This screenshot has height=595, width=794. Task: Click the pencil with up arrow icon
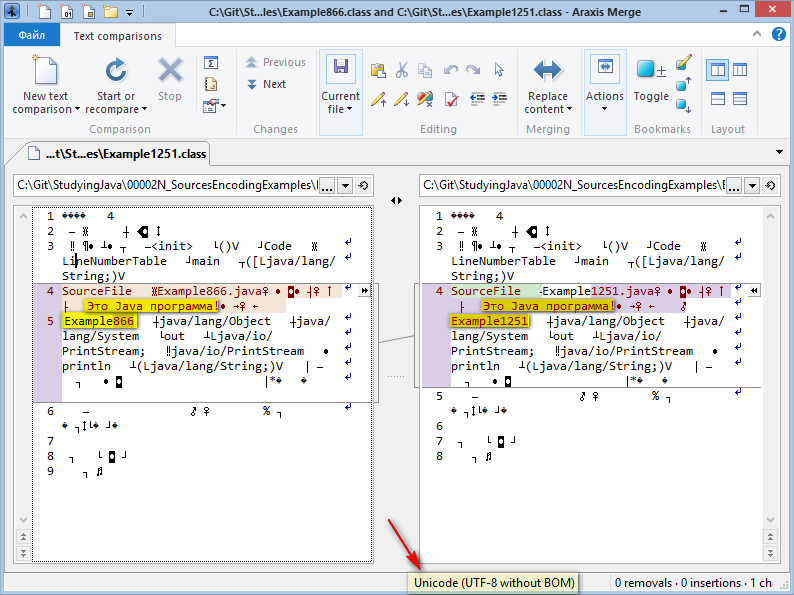[378, 99]
